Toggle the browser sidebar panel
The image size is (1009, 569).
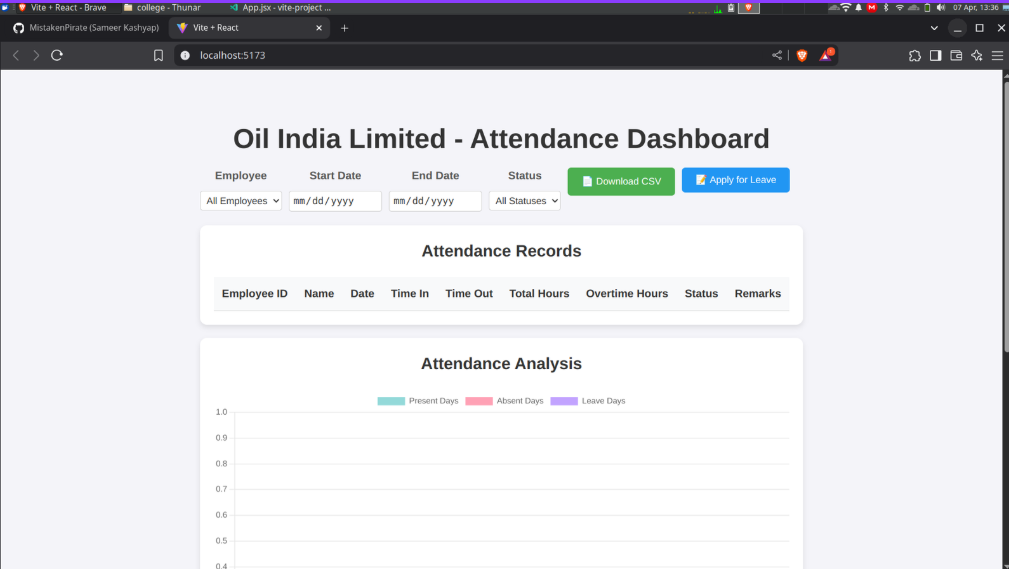coord(935,55)
